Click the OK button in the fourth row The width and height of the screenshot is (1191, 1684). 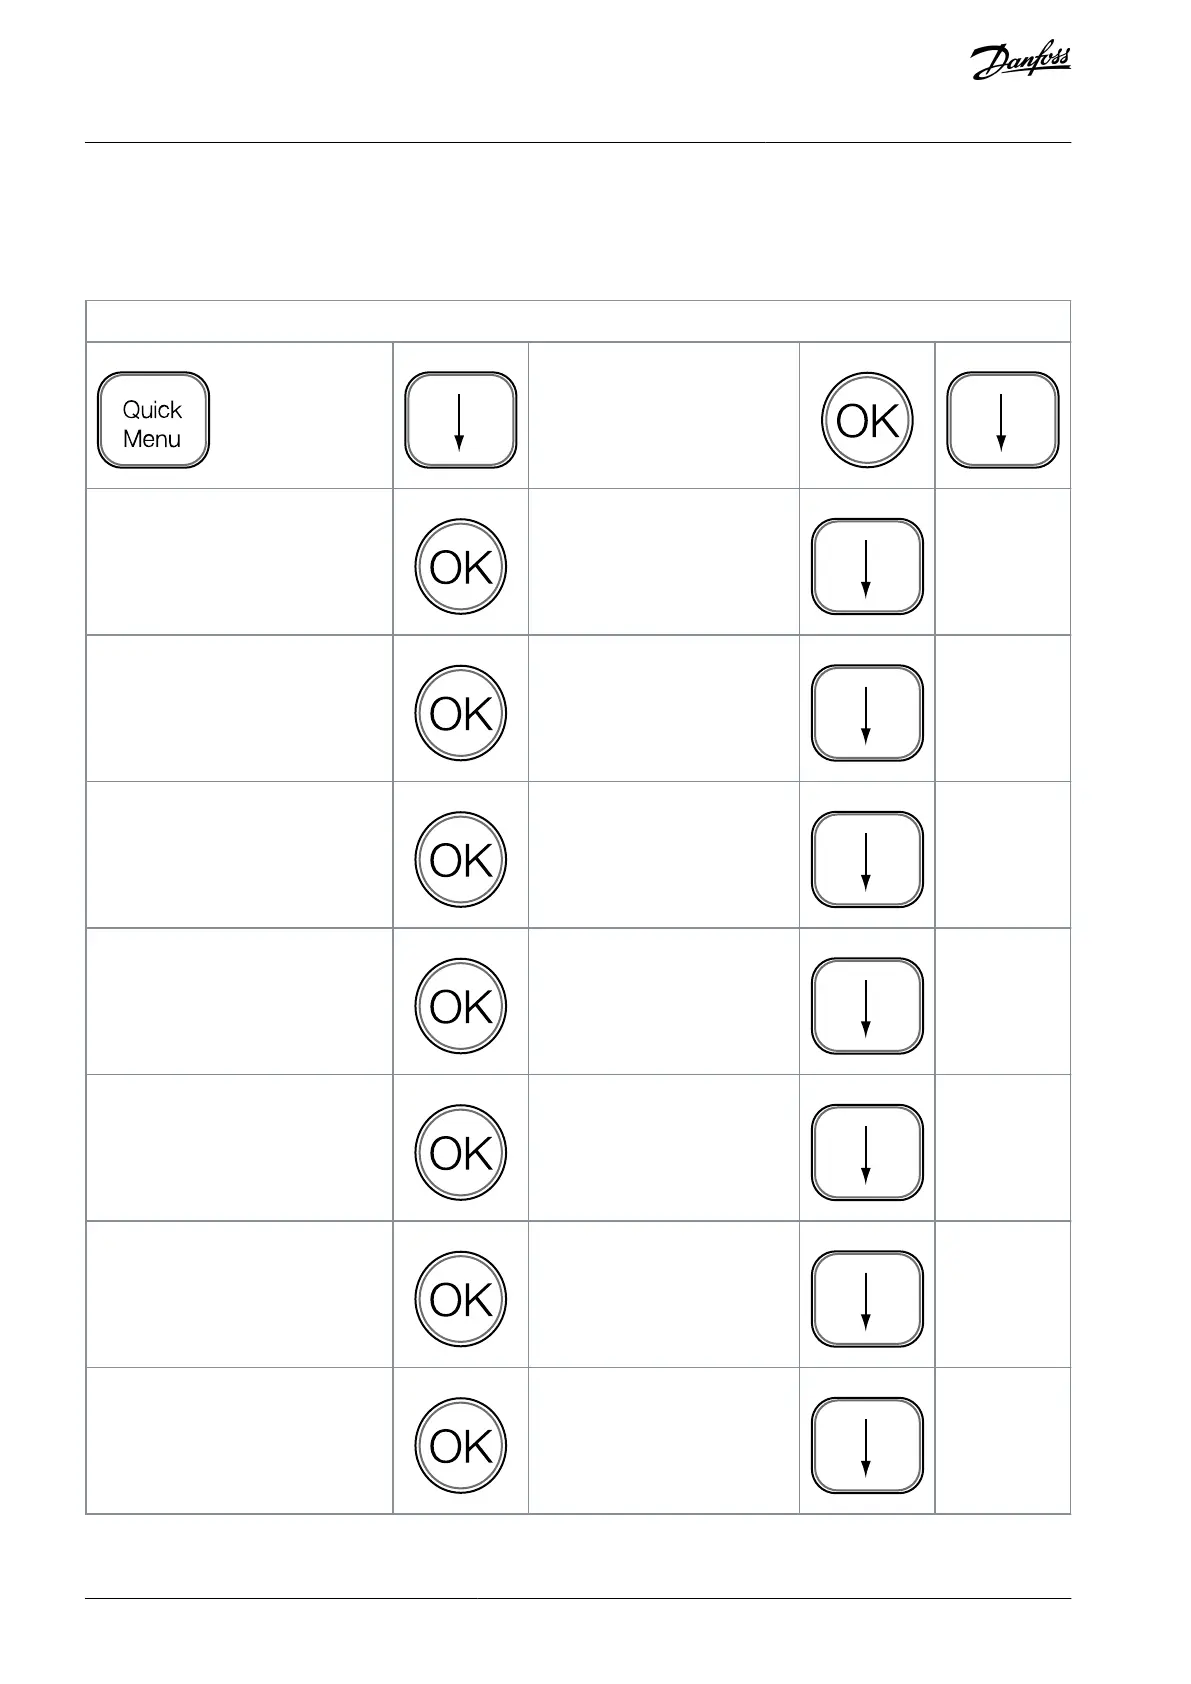461,860
